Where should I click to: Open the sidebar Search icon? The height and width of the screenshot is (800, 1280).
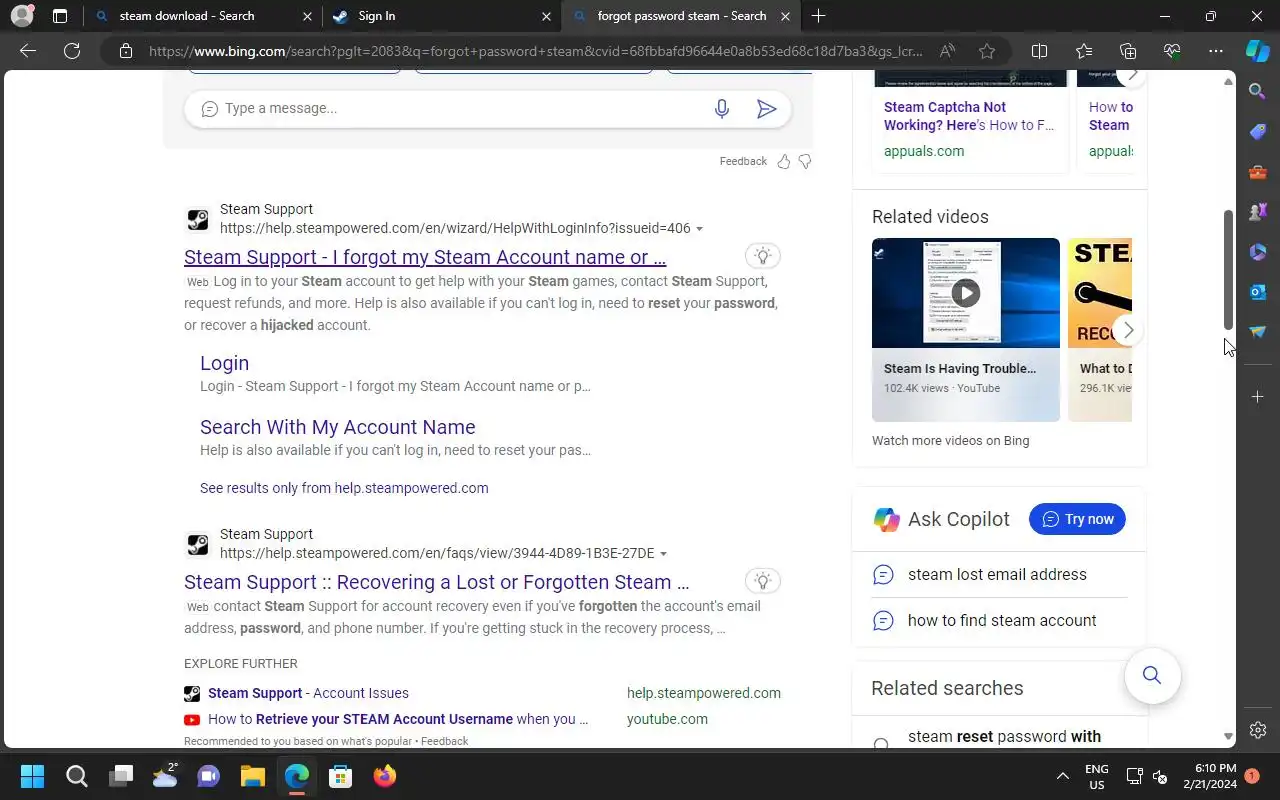(x=1258, y=91)
